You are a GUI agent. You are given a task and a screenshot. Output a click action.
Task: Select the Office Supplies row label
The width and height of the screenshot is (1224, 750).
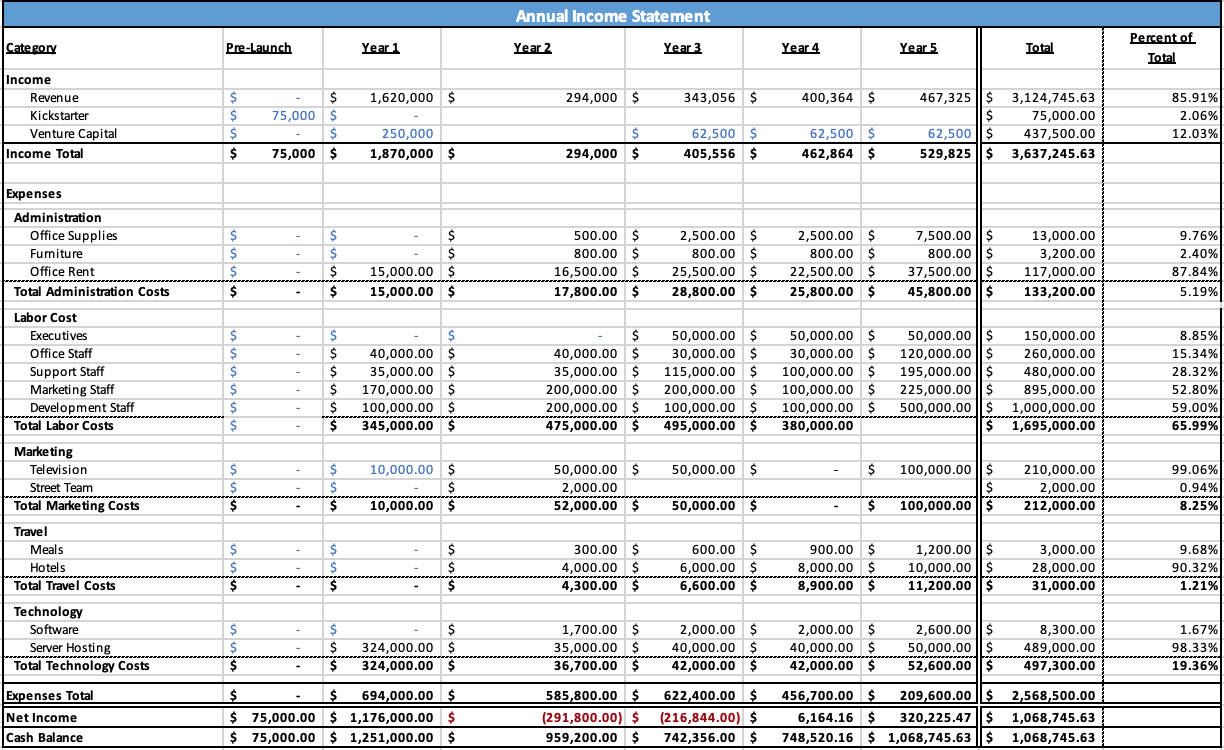pos(73,236)
